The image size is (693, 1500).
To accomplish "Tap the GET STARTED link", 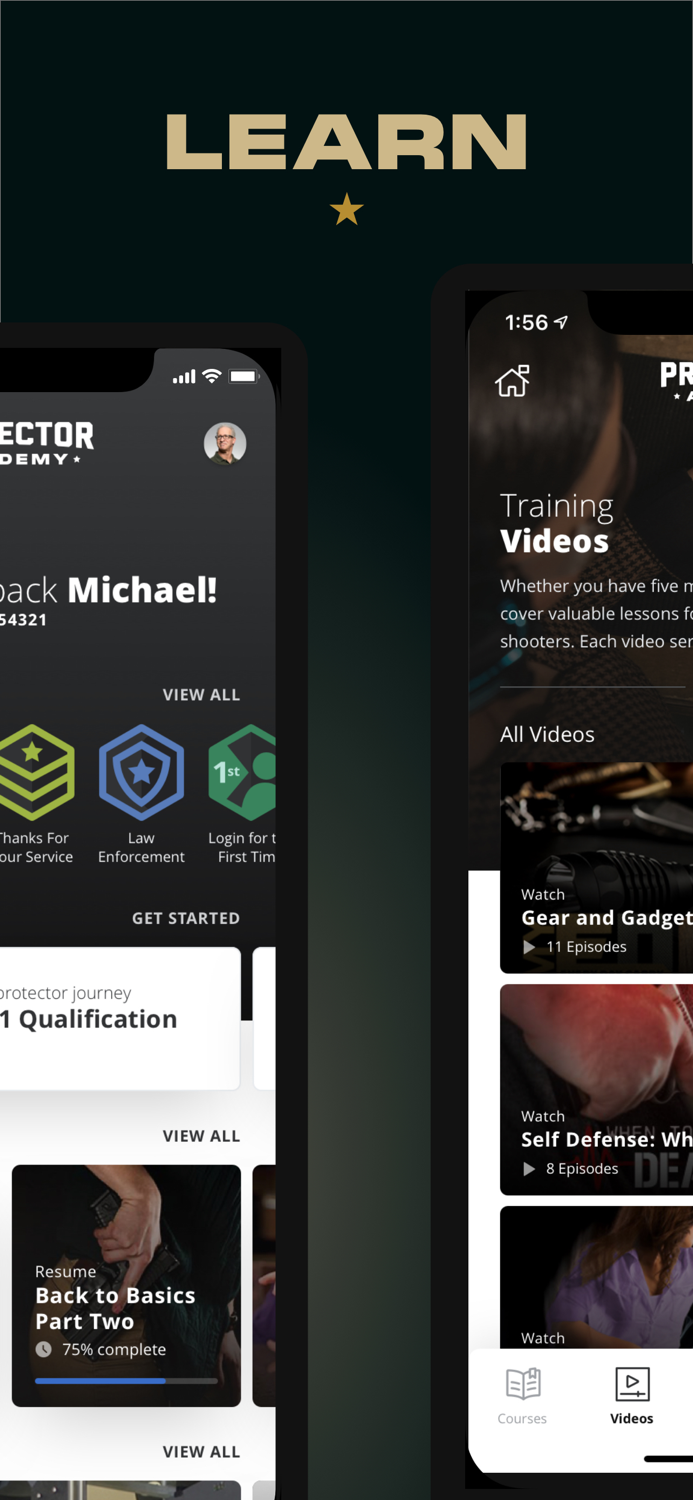I will (x=186, y=918).
